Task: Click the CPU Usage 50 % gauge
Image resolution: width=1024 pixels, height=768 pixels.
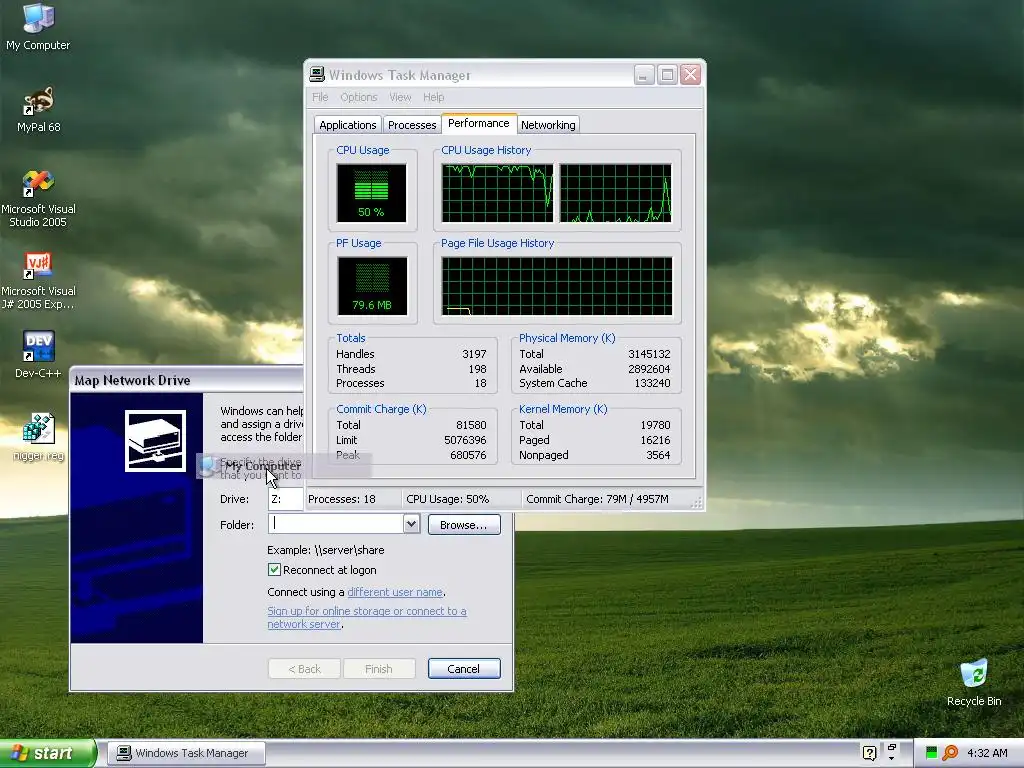Action: point(372,193)
